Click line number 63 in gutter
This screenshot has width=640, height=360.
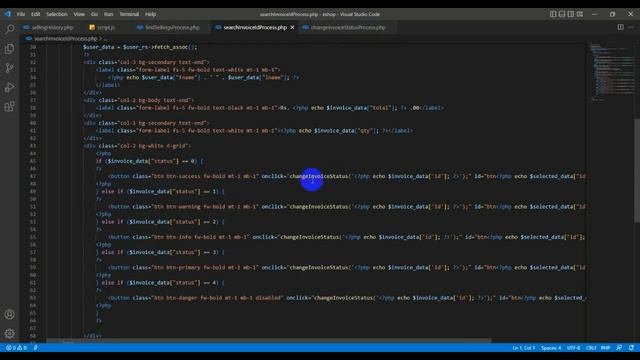(x=33, y=298)
